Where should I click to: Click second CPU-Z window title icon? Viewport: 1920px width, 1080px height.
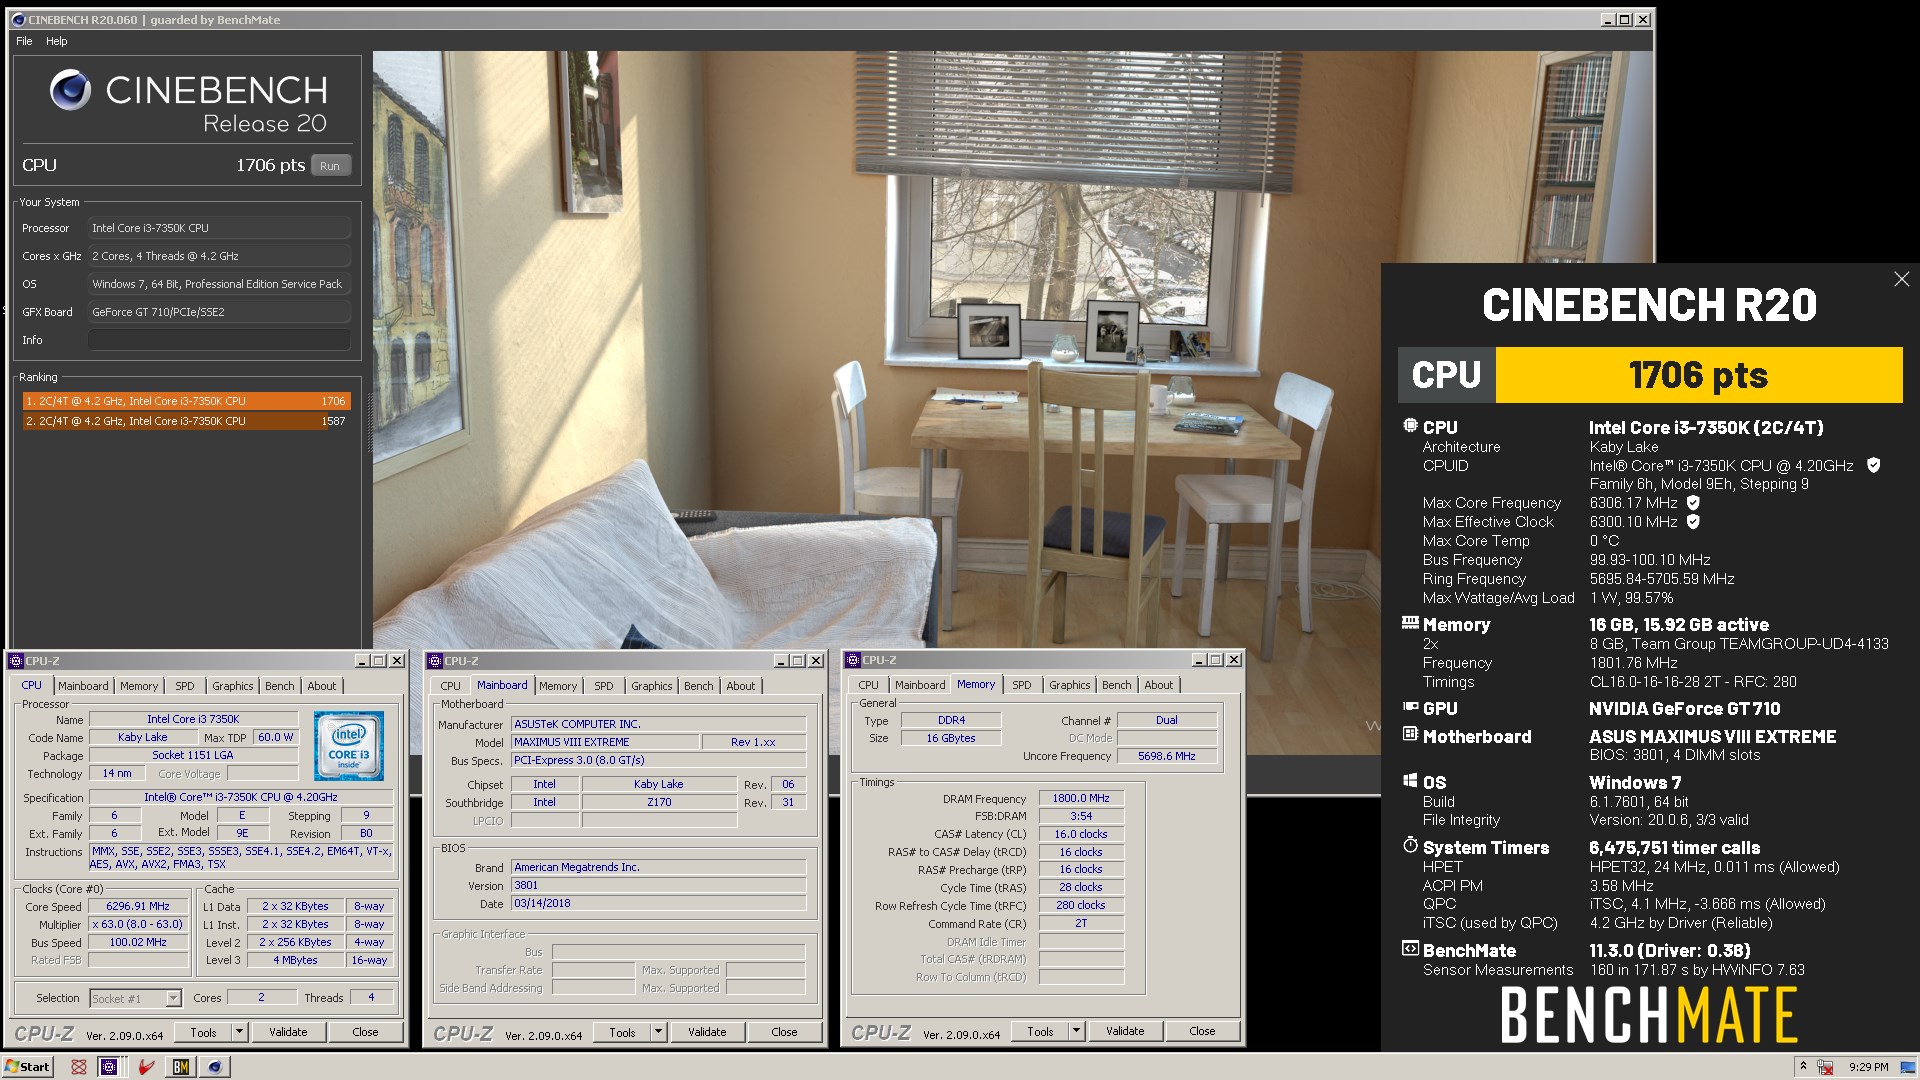tap(435, 661)
